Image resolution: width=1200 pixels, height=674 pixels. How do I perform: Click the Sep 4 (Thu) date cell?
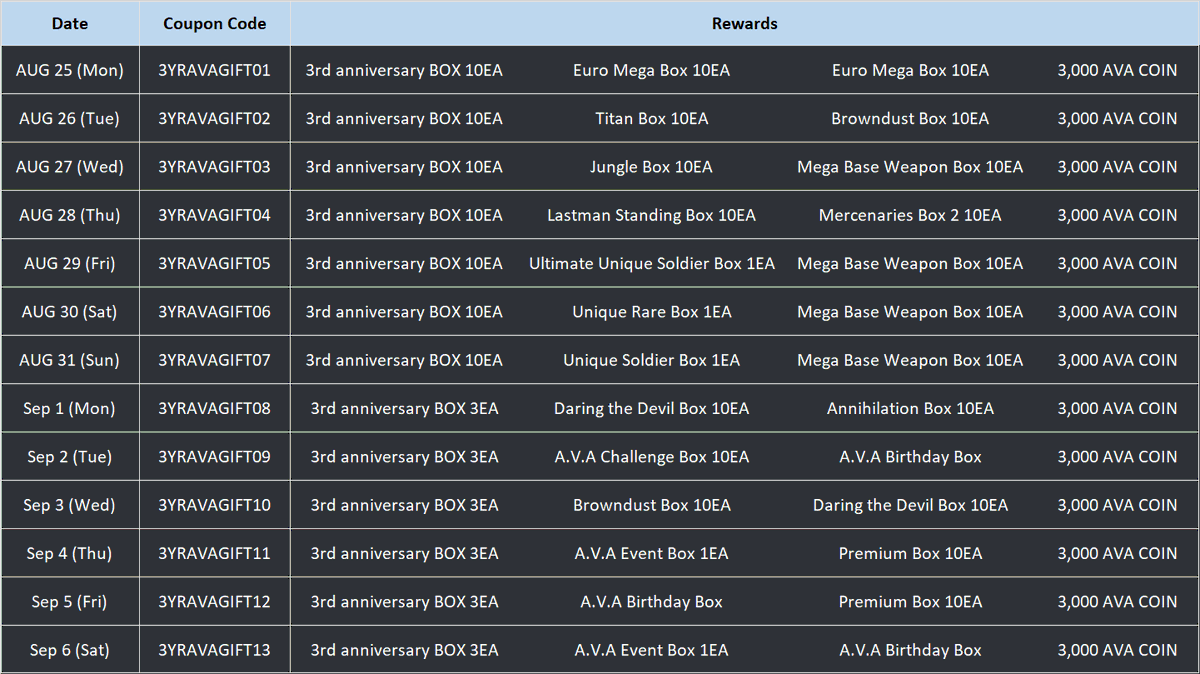pos(69,553)
